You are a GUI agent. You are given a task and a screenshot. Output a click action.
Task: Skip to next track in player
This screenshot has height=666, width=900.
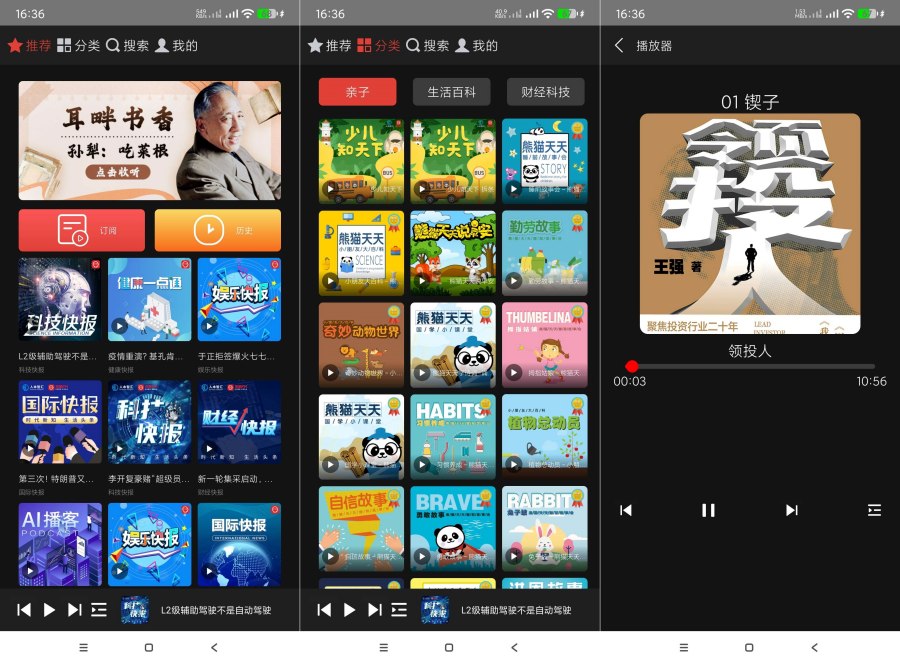pos(792,510)
